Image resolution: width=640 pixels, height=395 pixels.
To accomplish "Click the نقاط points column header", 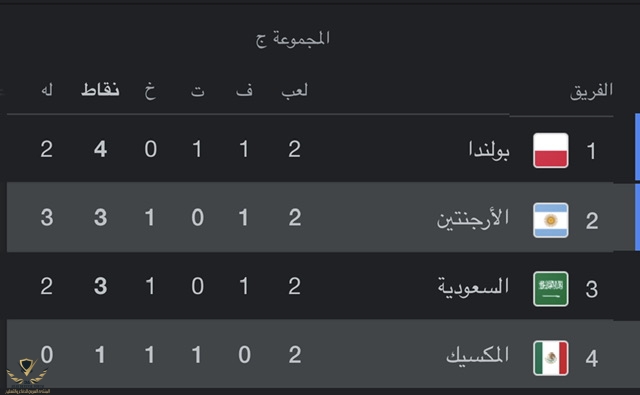I will [x=100, y=89].
